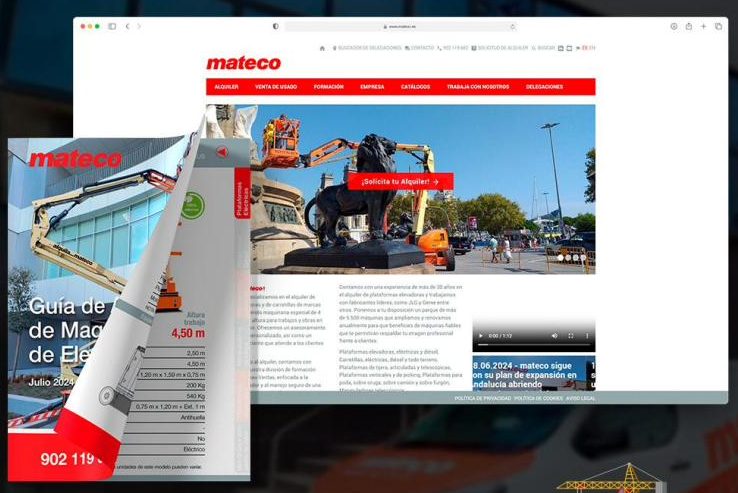Click the Julio 2024 cover text
Image resolution: width=738 pixels, height=493 pixels.
51,382
